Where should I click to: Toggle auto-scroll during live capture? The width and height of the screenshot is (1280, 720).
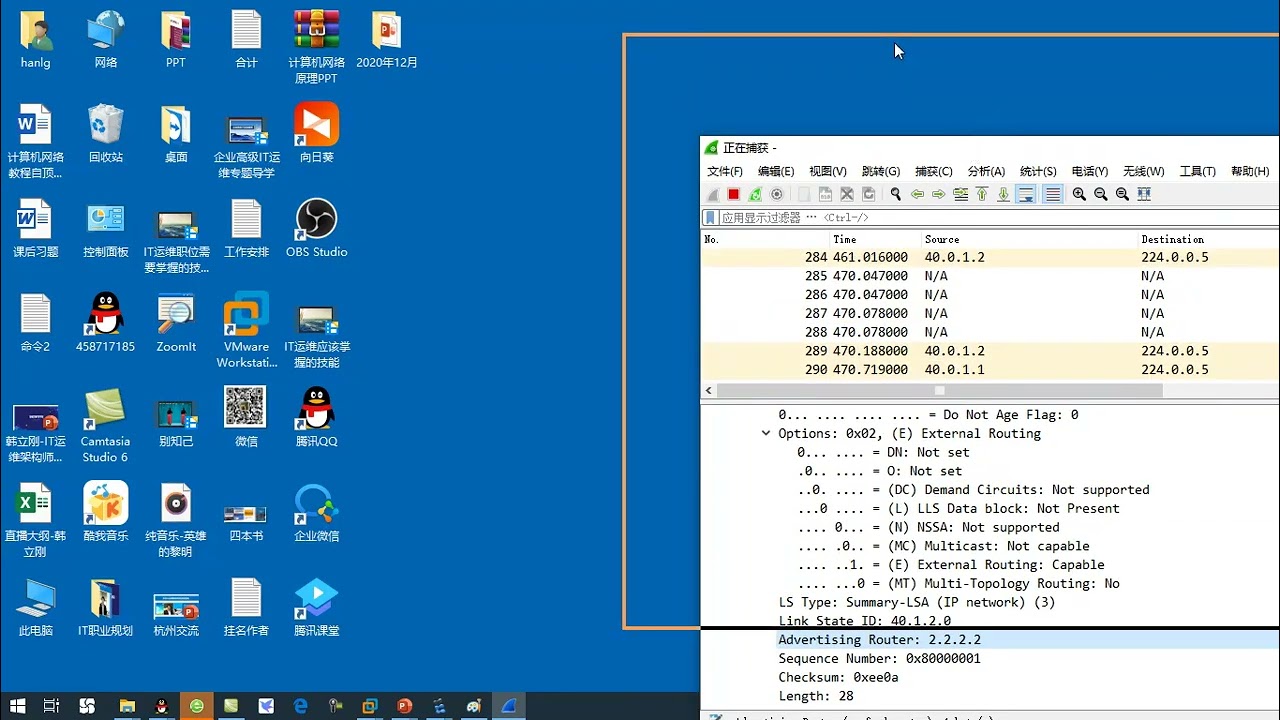(x=1026, y=194)
